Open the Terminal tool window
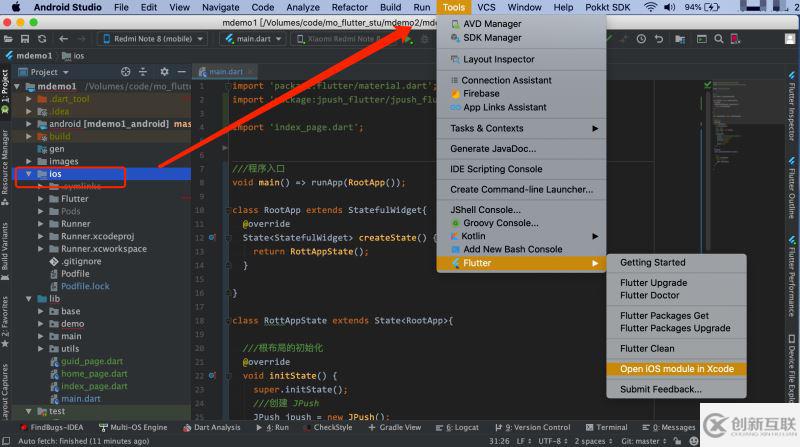 (611, 427)
